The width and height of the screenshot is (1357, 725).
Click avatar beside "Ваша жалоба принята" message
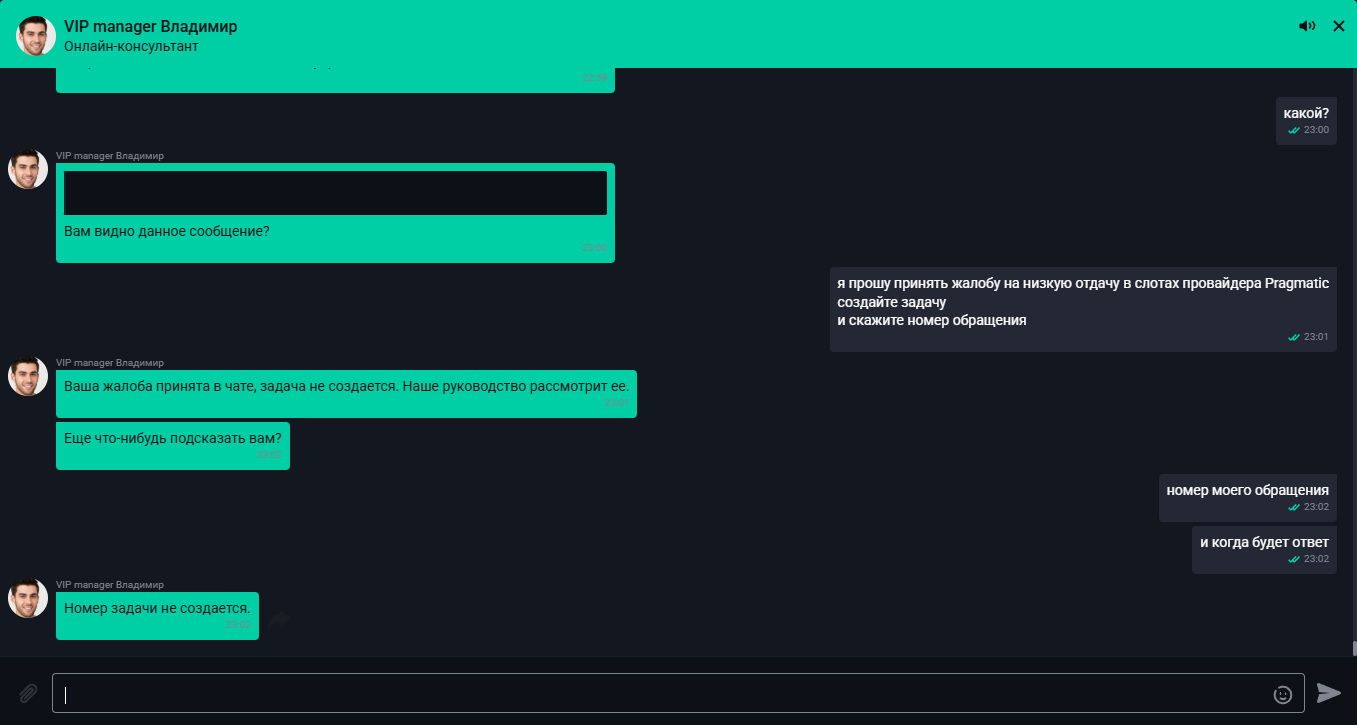(x=28, y=376)
